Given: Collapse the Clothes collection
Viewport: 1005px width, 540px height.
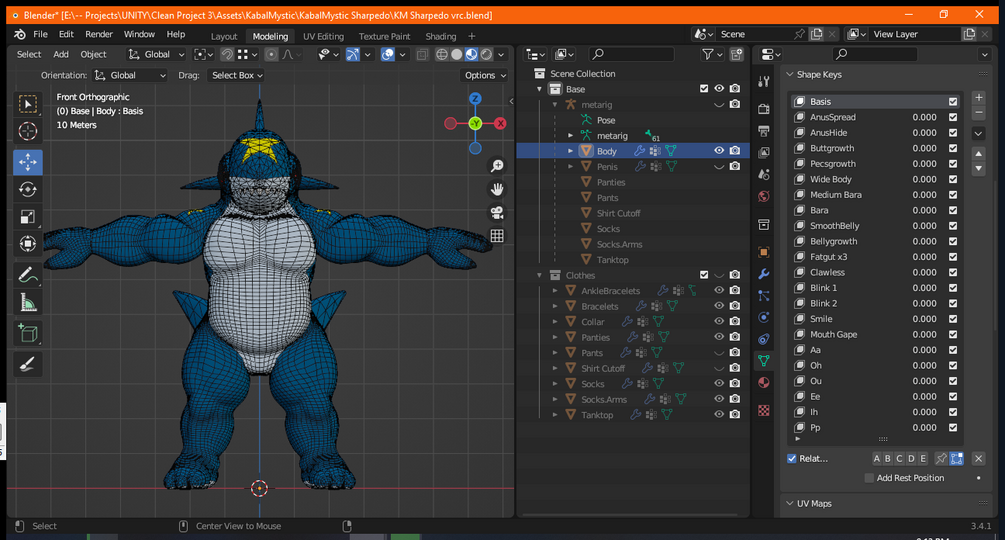Looking at the screenshot, I should pyautogui.click(x=539, y=275).
